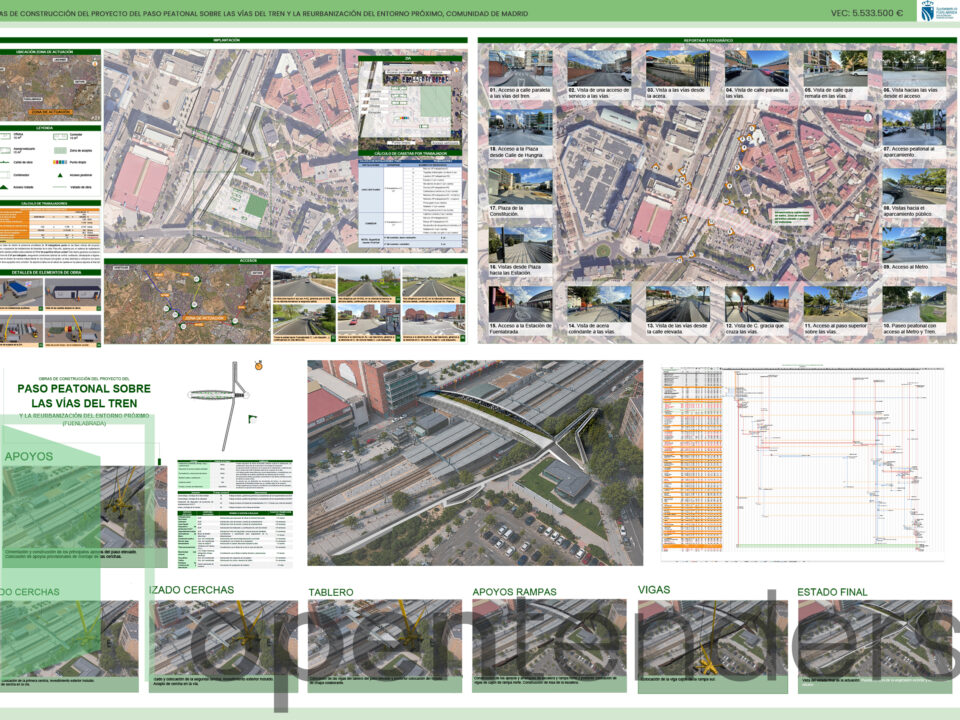Click the Gantt schedule chart
Screen dimensions: 960x720
(x=803, y=463)
